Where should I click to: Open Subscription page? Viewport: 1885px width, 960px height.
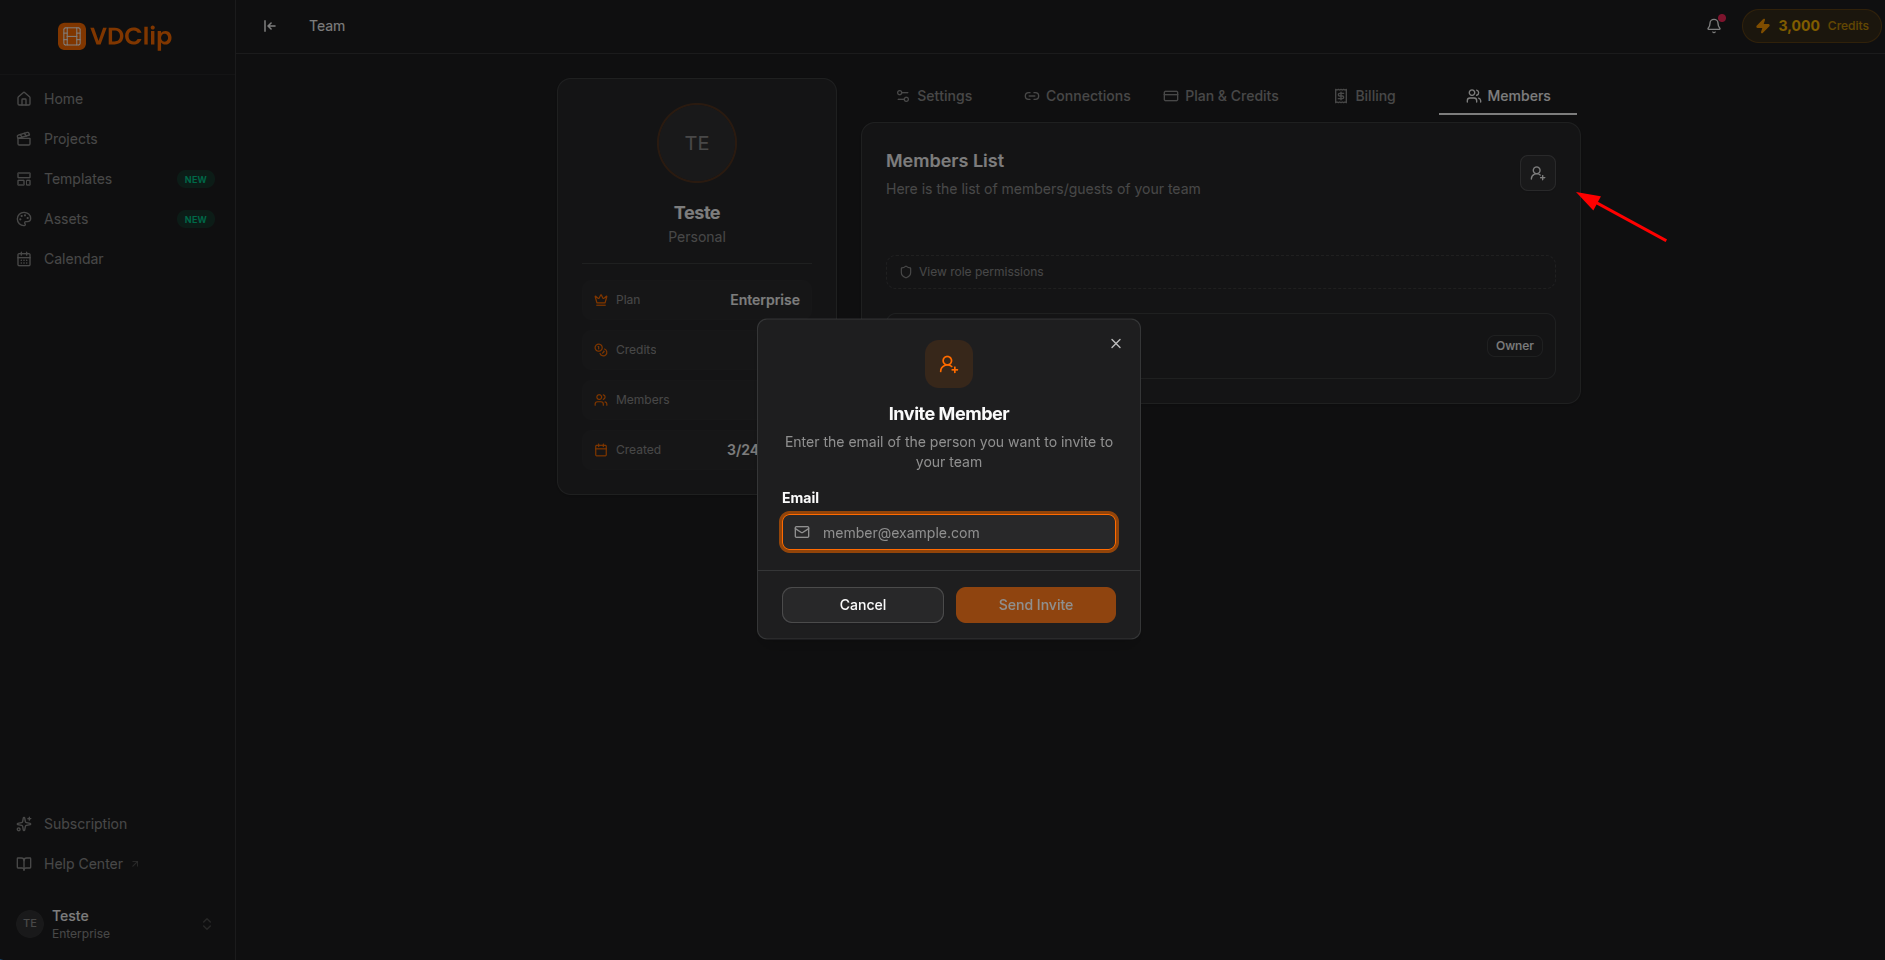pos(117,824)
